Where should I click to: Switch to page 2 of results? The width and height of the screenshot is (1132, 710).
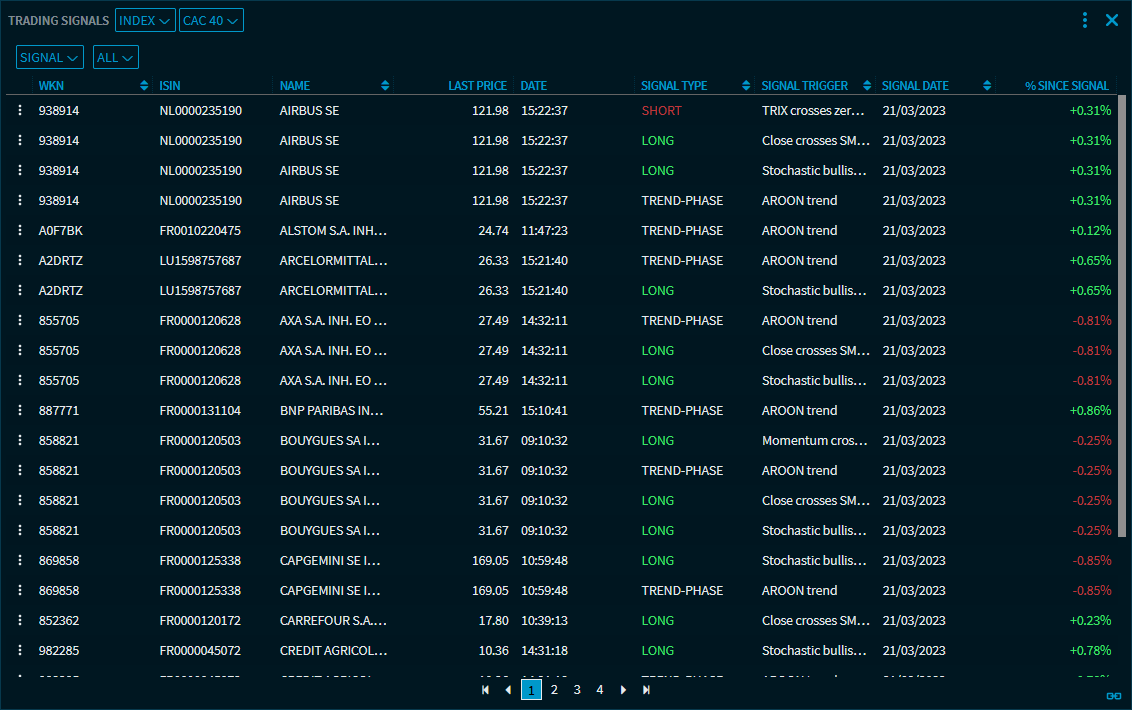(554, 690)
